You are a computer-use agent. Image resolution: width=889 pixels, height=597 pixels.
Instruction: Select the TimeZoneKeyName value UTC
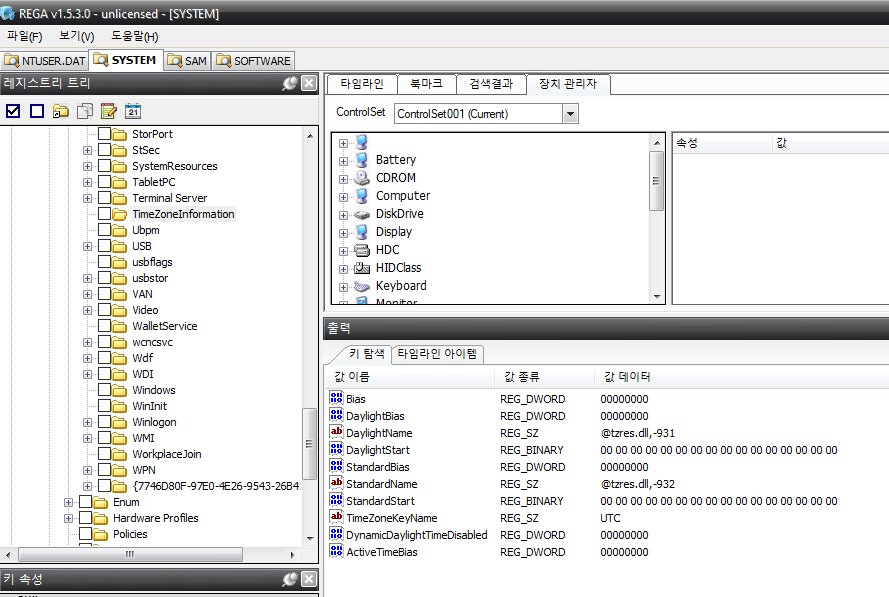click(x=610, y=518)
